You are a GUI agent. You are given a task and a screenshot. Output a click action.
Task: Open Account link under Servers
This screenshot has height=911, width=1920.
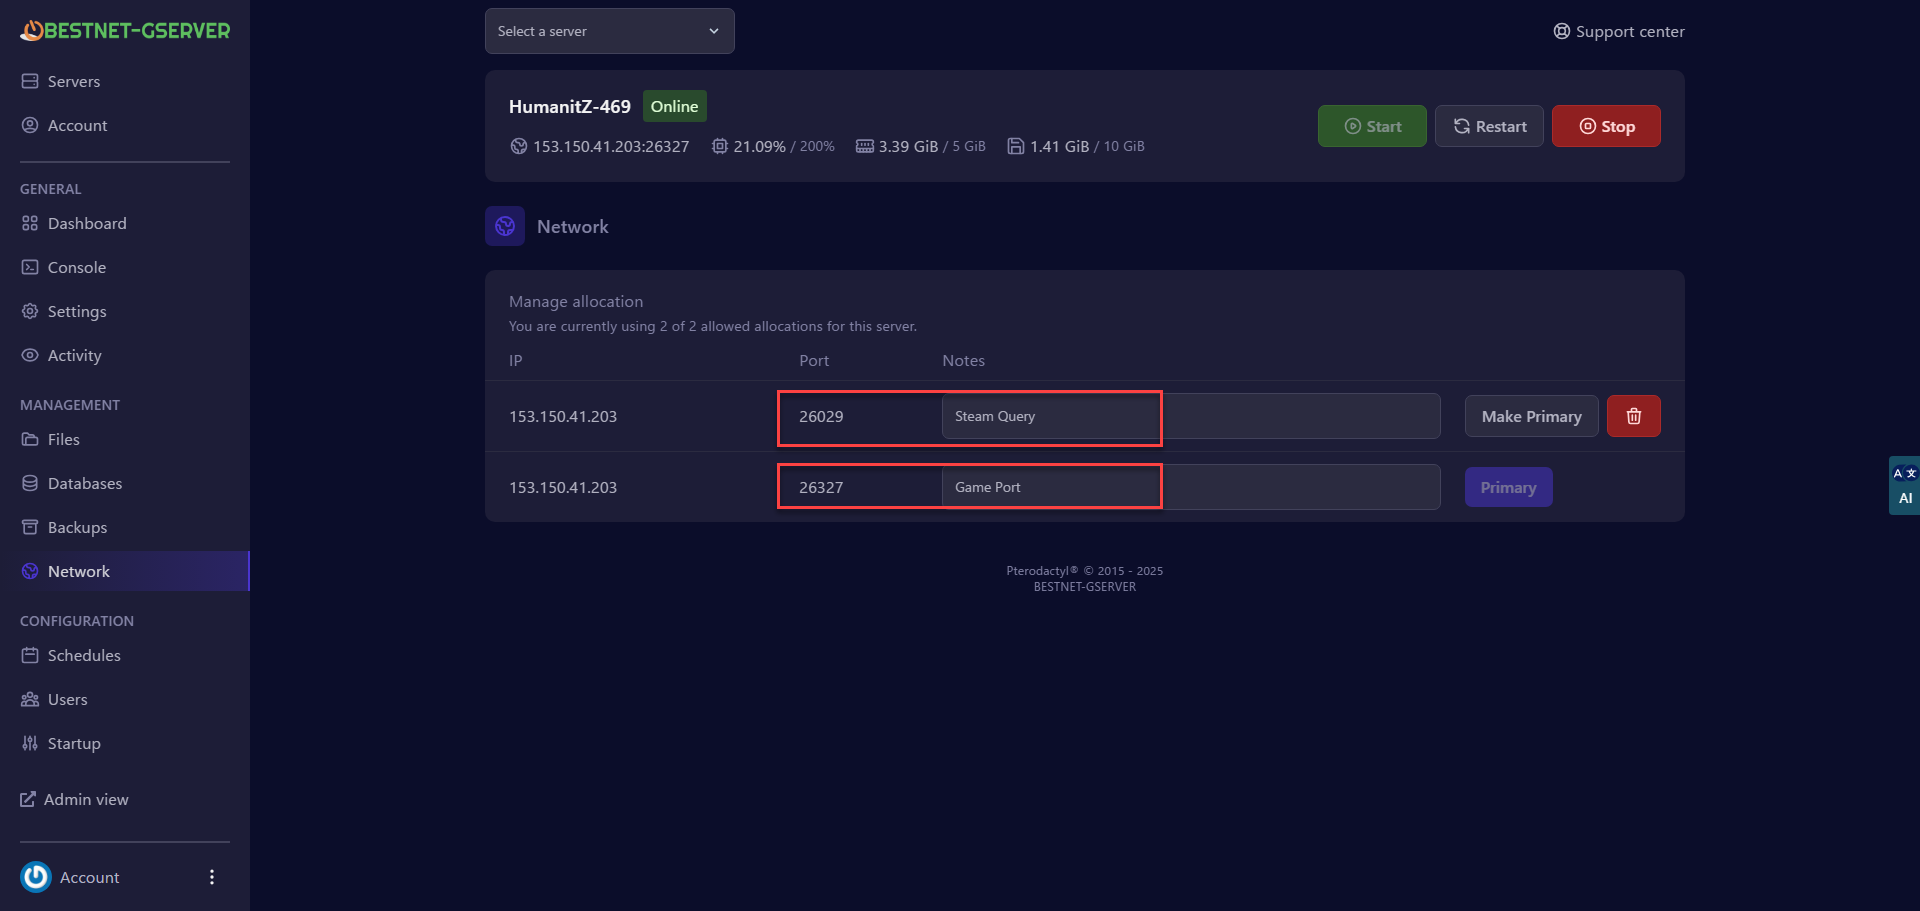pyautogui.click(x=77, y=125)
